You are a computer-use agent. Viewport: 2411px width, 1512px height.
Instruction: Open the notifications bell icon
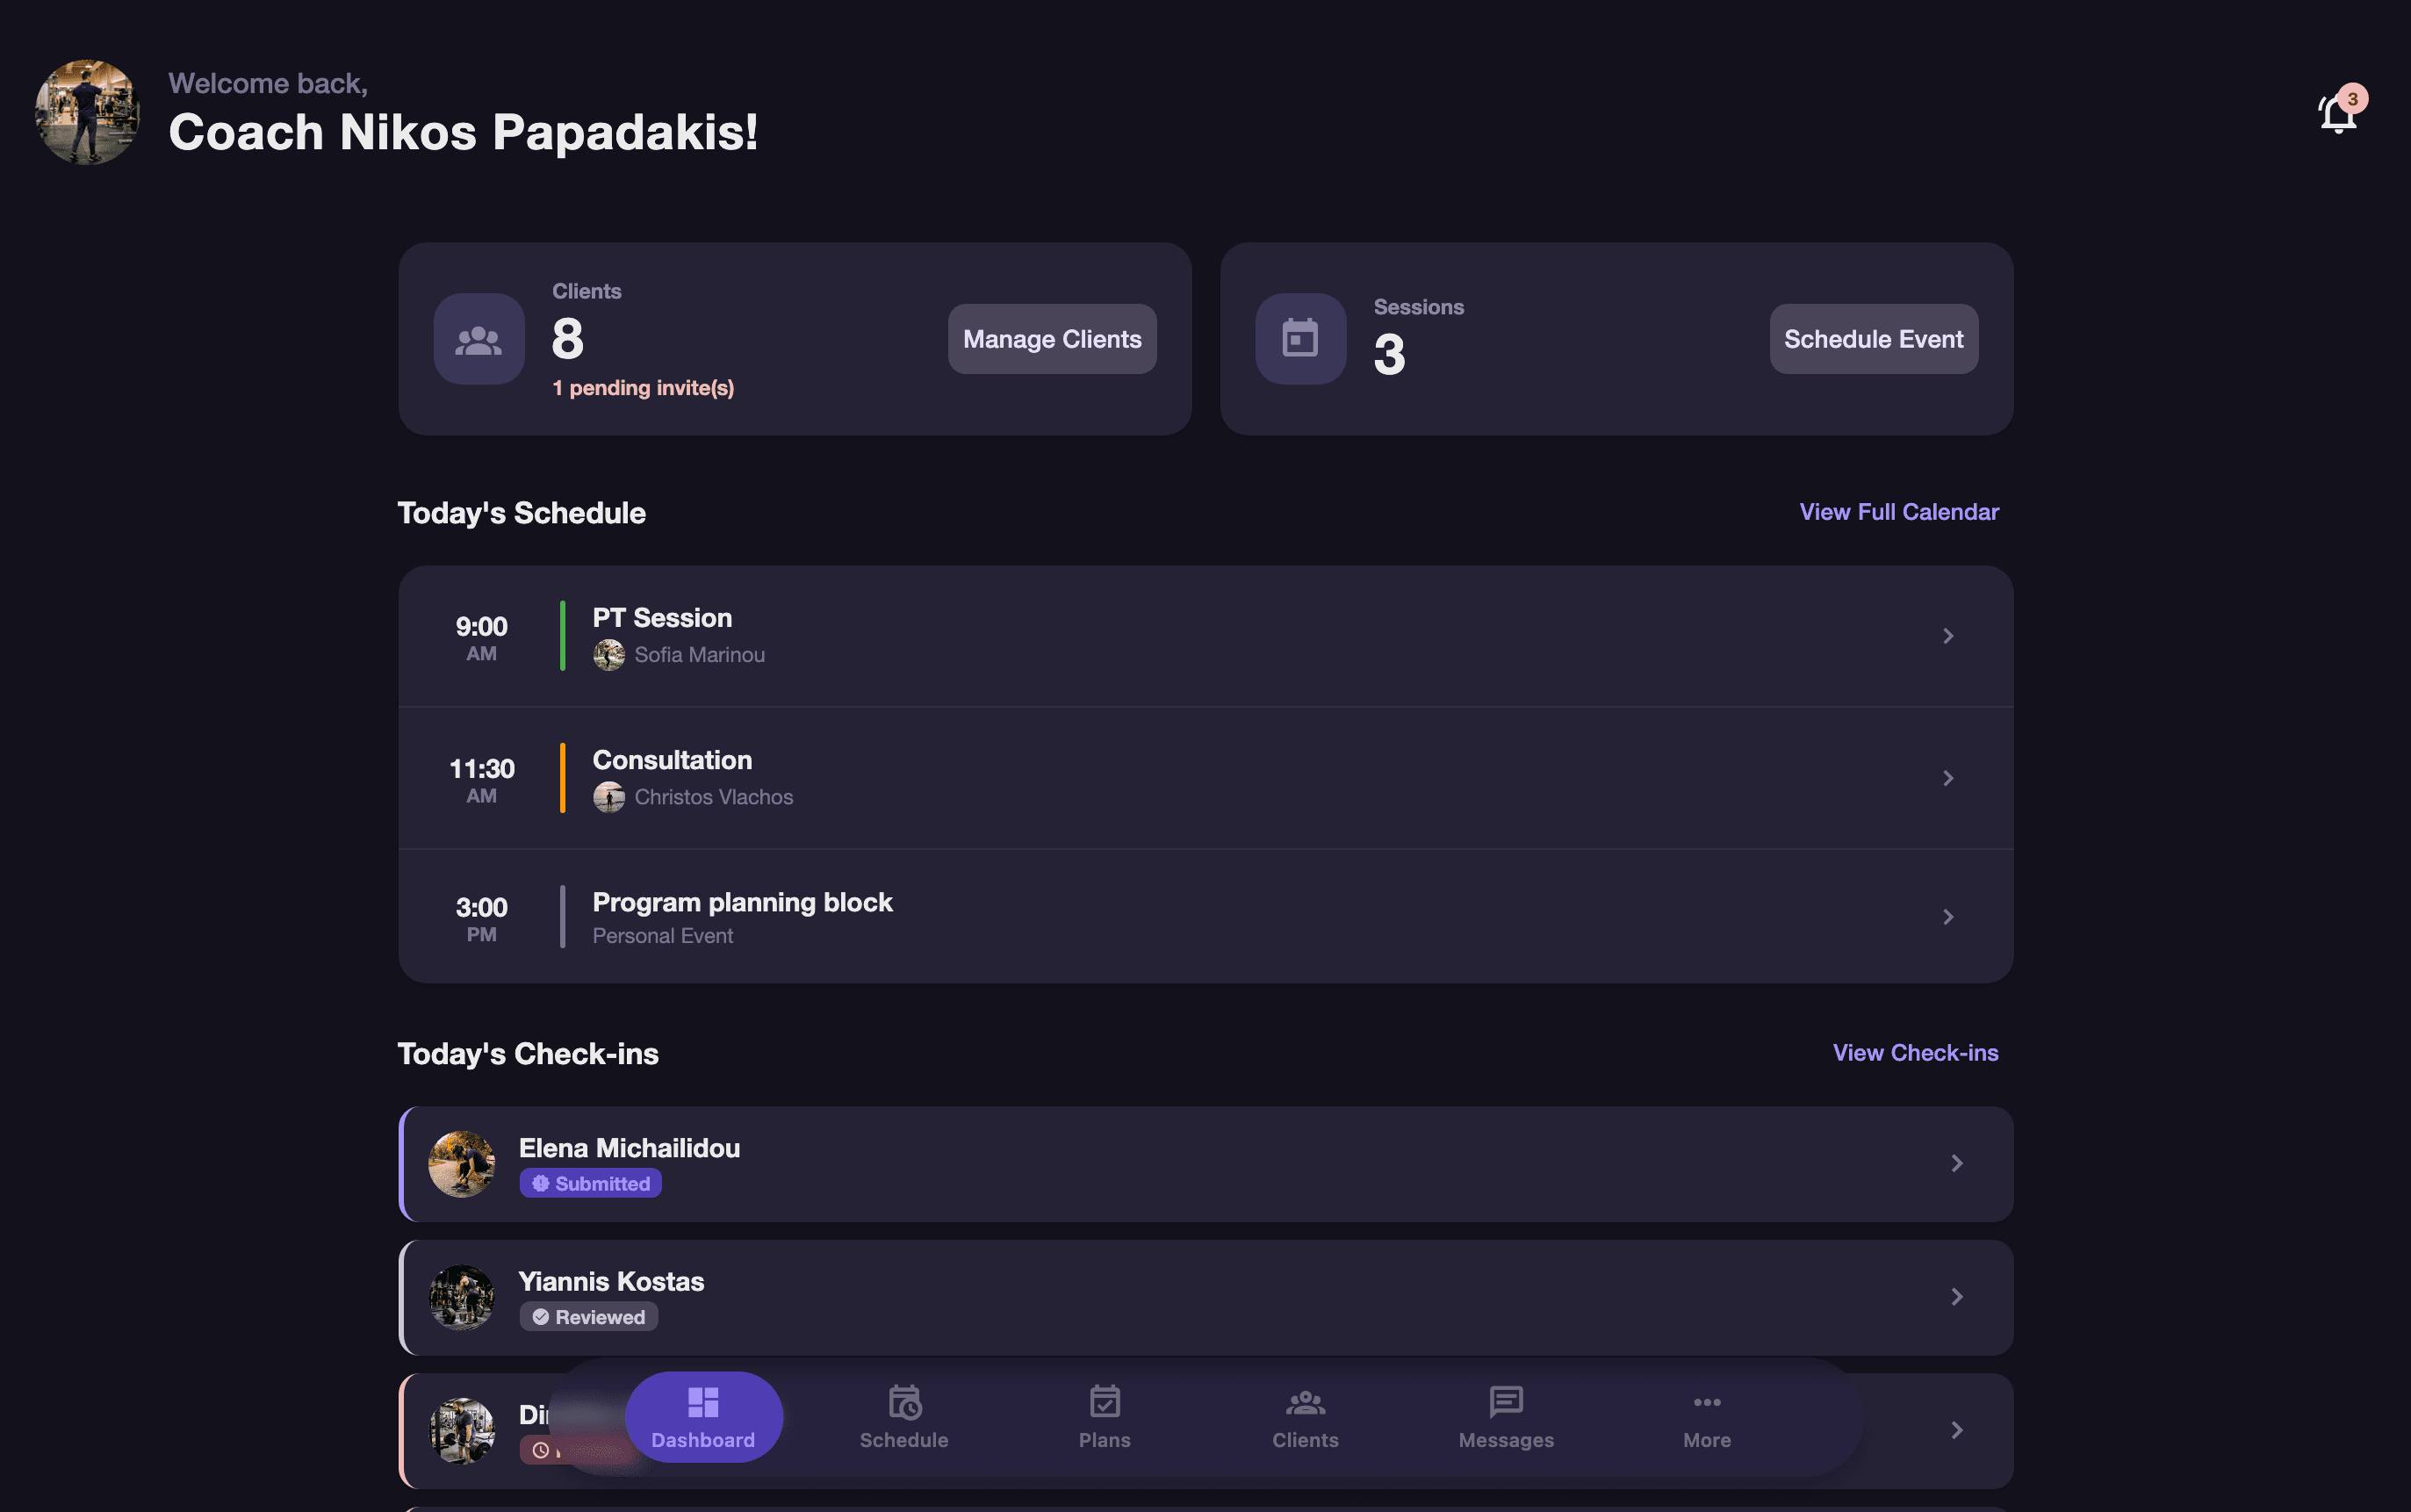[x=2338, y=113]
